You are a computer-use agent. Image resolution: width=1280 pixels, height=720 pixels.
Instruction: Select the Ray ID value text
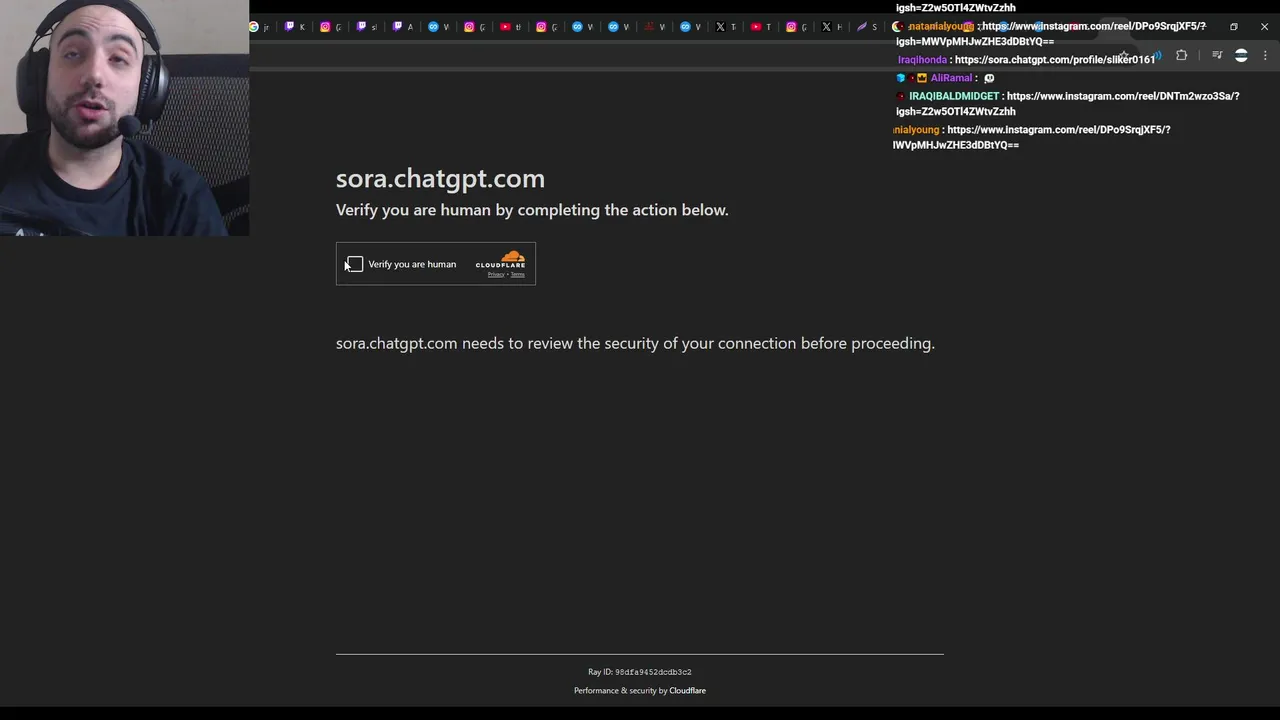(x=653, y=672)
